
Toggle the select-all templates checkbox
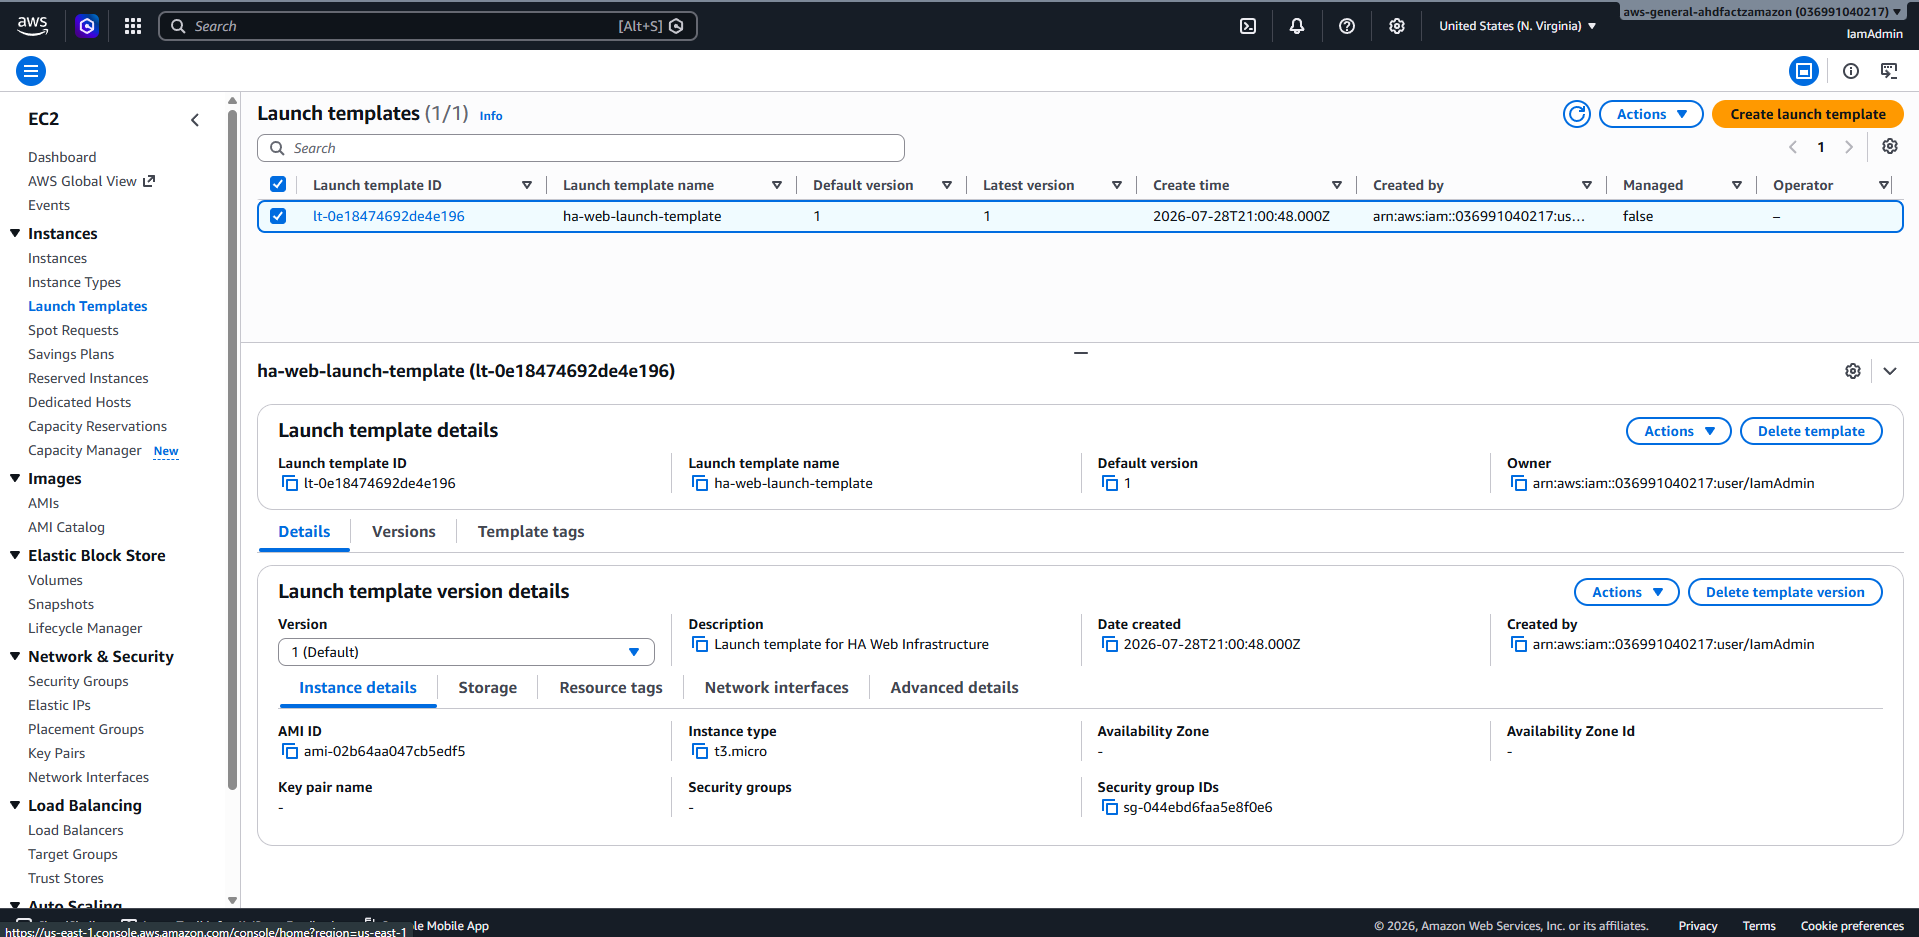coord(278,184)
